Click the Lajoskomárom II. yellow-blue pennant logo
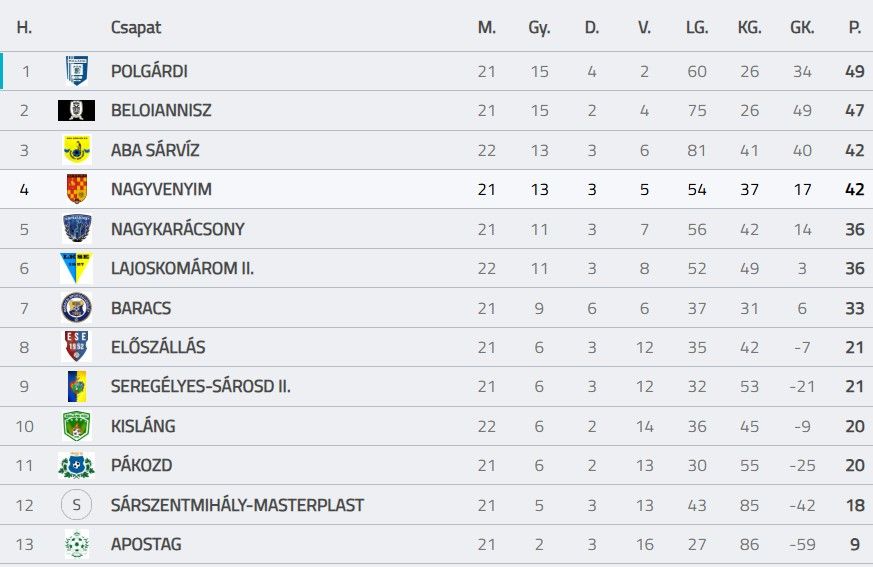873x567 pixels. tap(76, 268)
